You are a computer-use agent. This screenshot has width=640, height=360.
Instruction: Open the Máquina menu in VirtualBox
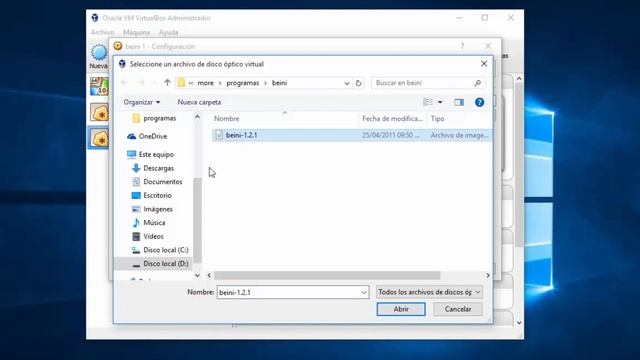[x=136, y=32]
